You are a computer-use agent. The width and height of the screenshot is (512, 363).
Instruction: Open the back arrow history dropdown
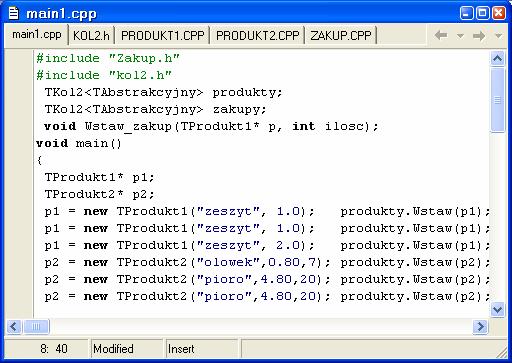460,35
